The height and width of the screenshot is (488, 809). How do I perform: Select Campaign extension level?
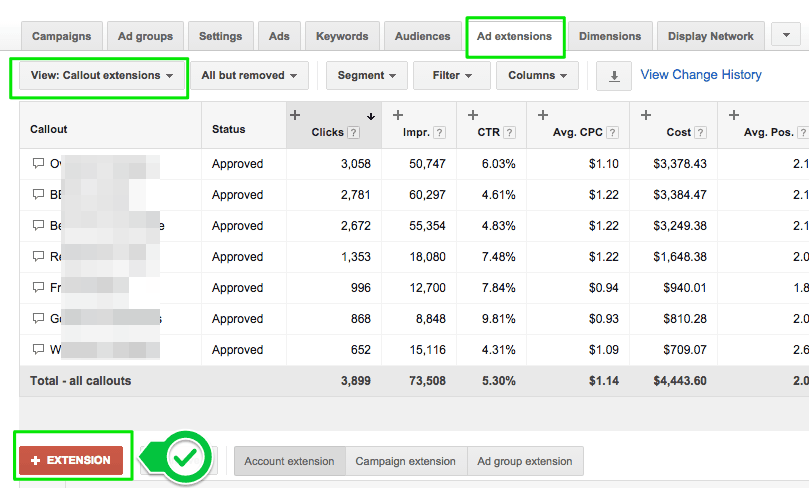click(x=406, y=461)
